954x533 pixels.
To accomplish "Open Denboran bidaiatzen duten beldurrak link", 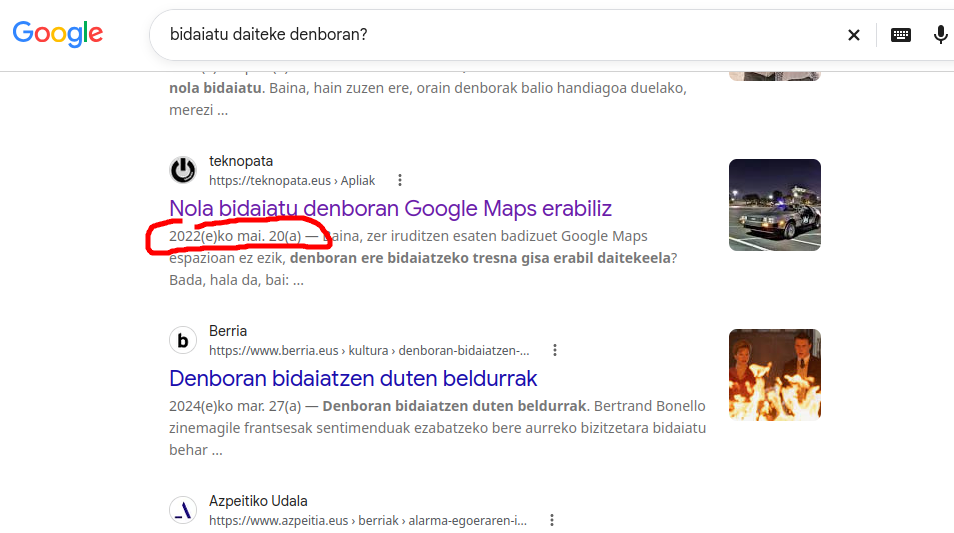I will pos(353,378).
